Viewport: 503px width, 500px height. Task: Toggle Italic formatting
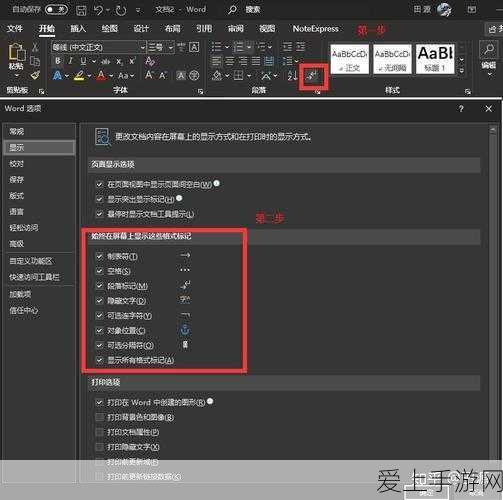[70, 61]
